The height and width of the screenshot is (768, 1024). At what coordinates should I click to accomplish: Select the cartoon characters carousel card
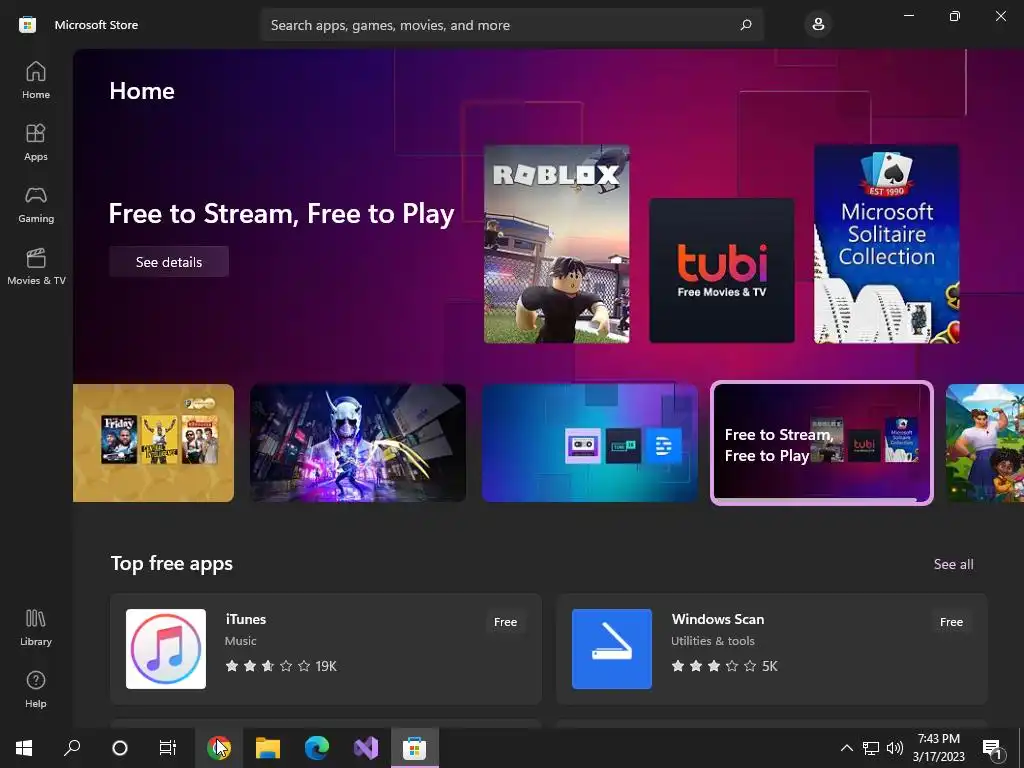(985, 443)
